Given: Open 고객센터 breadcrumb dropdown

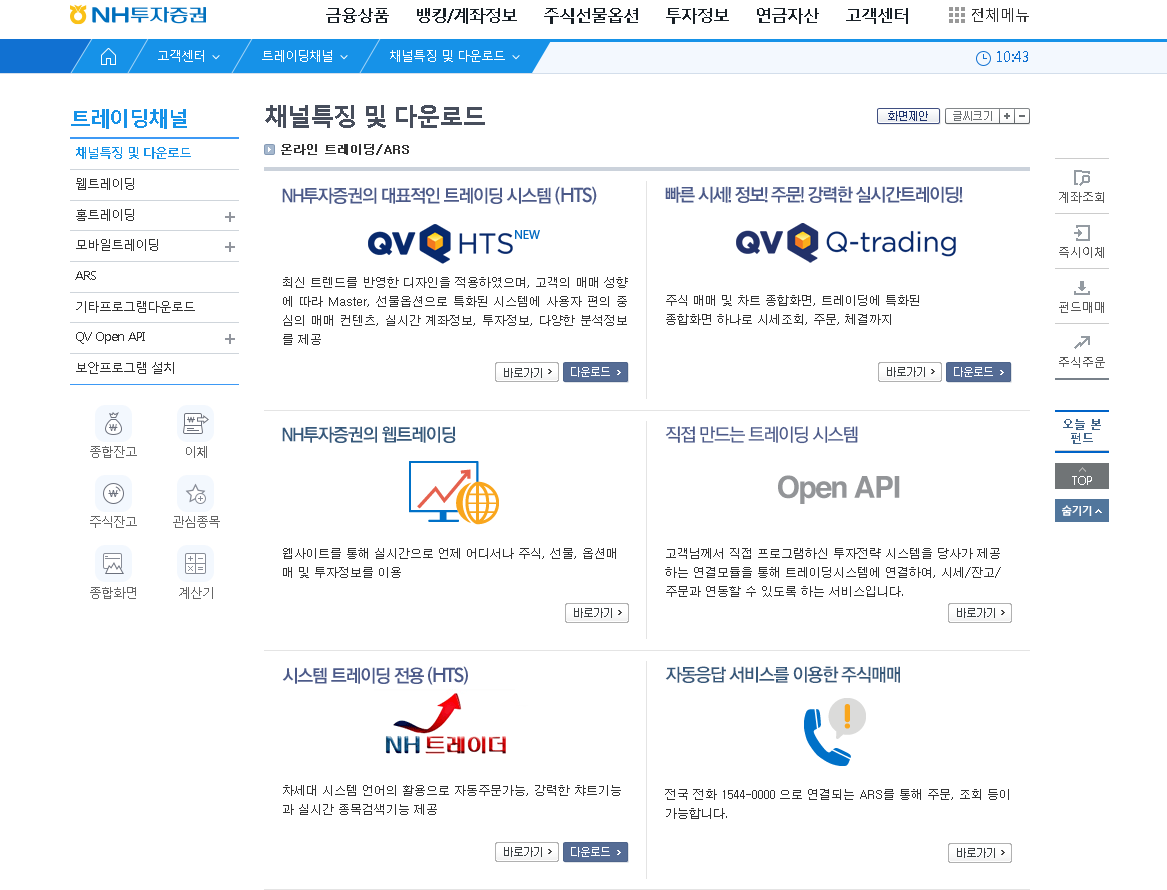Looking at the screenshot, I should coord(188,57).
